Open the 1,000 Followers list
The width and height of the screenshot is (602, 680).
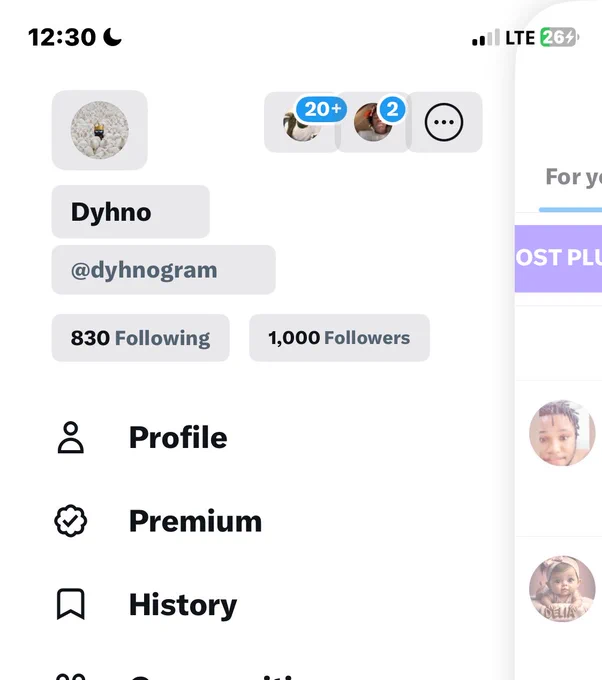339,338
